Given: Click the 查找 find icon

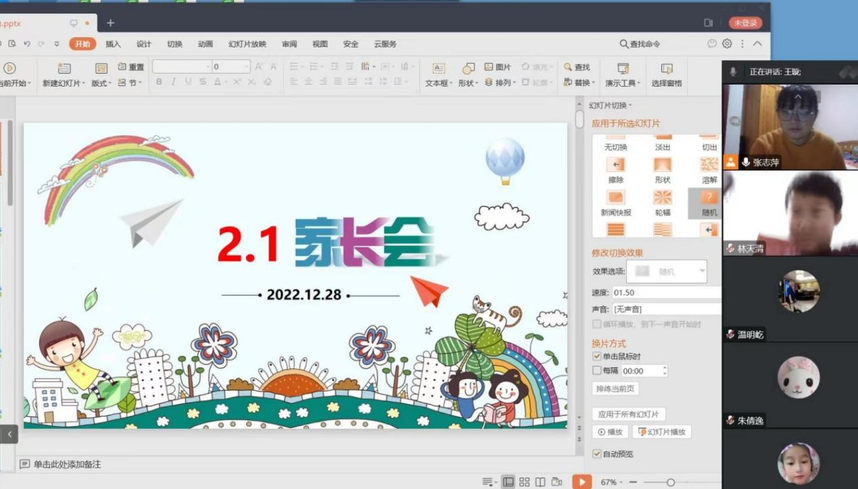Looking at the screenshot, I should (x=576, y=67).
